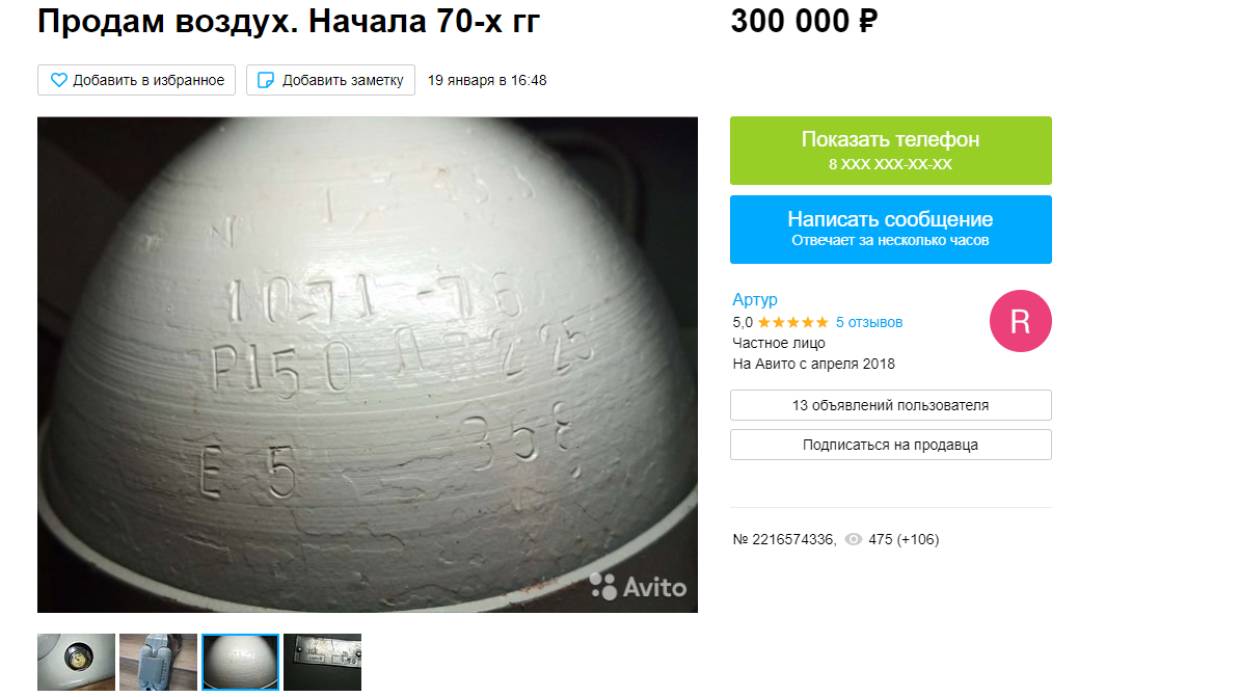The height and width of the screenshot is (697, 1240).
Task: View 13 объявлений пользователя
Action: (891, 405)
